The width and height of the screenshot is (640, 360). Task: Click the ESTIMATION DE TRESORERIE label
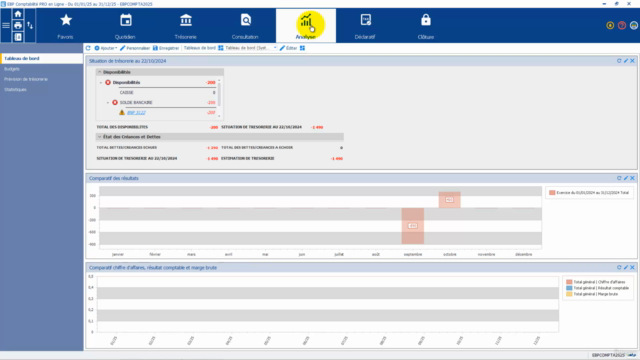click(x=248, y=158)
